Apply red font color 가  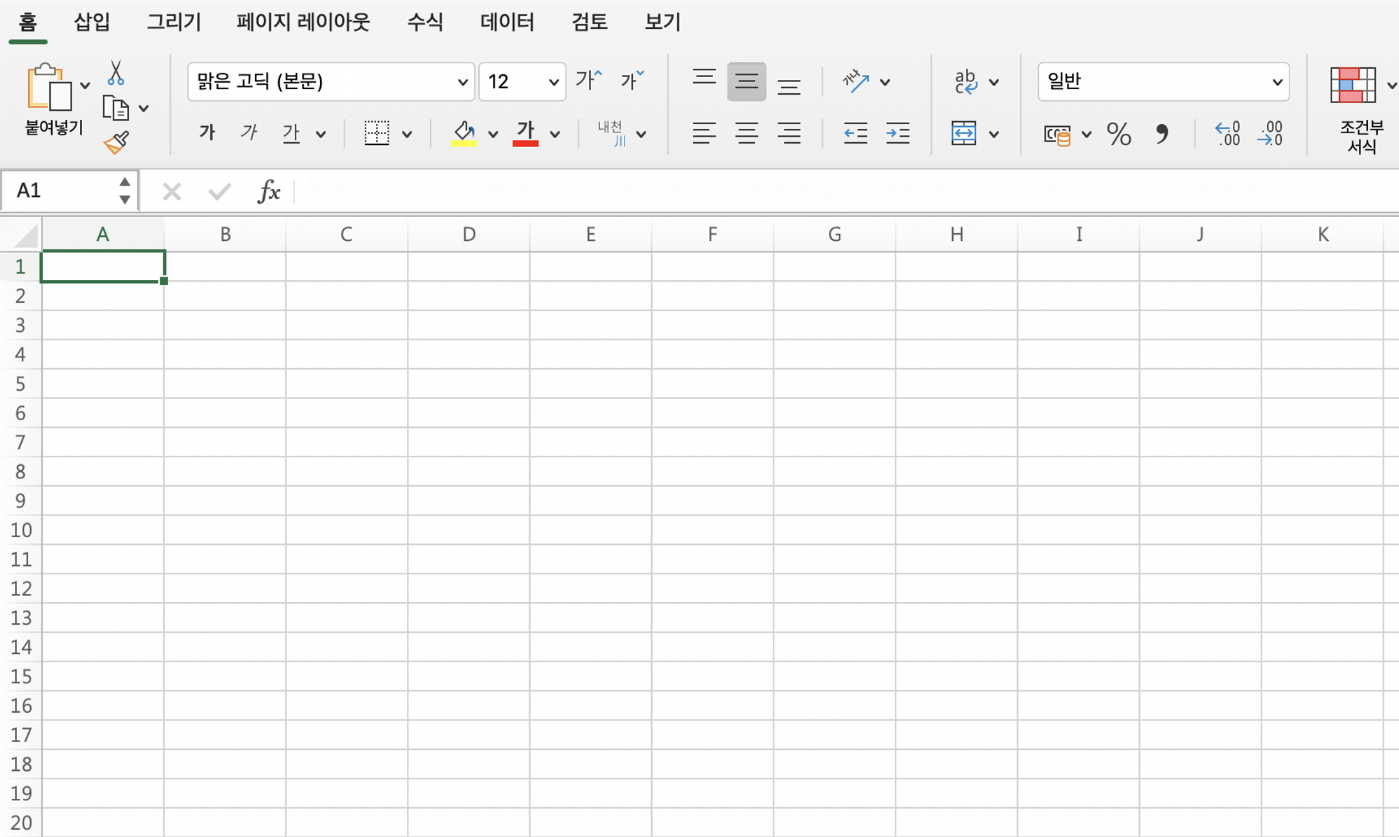(x=526, y=133)
